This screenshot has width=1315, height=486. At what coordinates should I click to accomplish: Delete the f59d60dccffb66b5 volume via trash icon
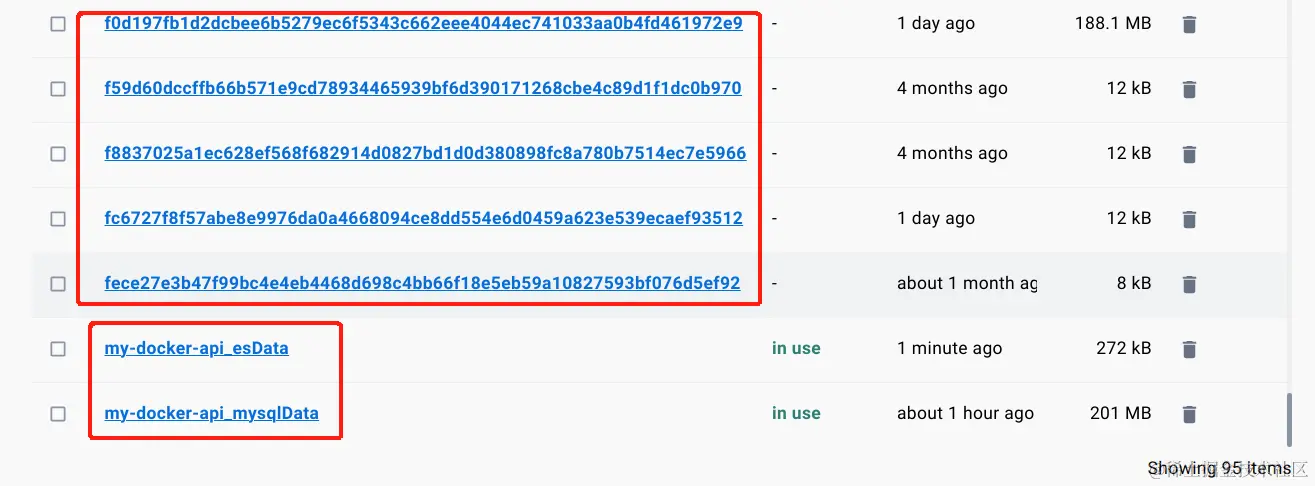pos(1189,89)
